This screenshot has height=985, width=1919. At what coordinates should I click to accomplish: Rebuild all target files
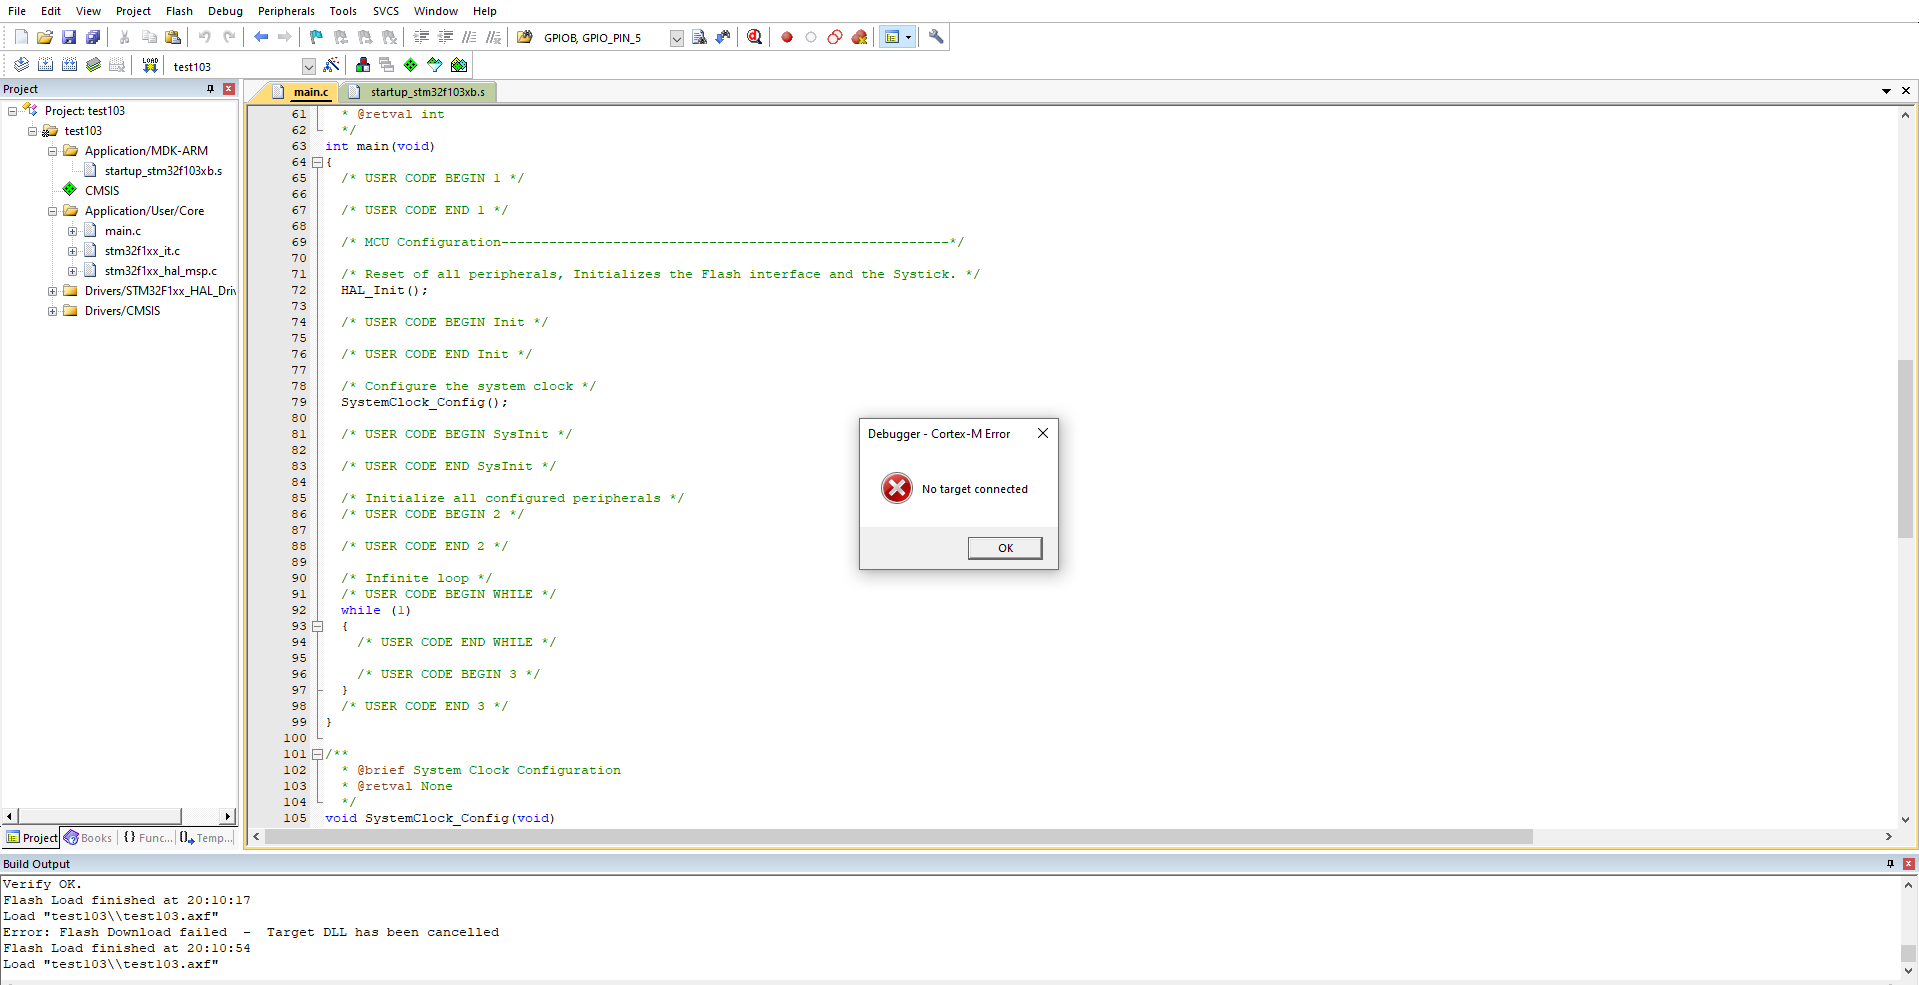pyautogui.click(x=69, y=65)
